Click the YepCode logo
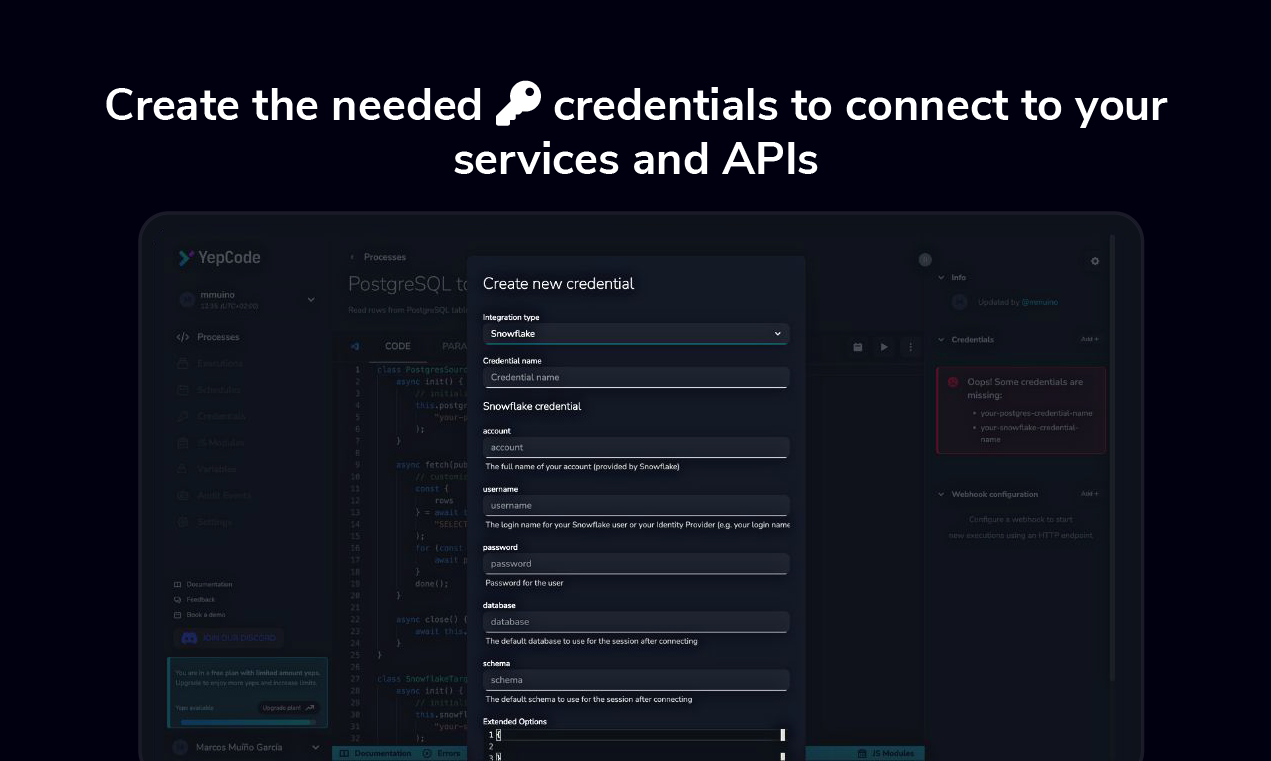This screenshot has height=761, width=1271. pos(219,258)
